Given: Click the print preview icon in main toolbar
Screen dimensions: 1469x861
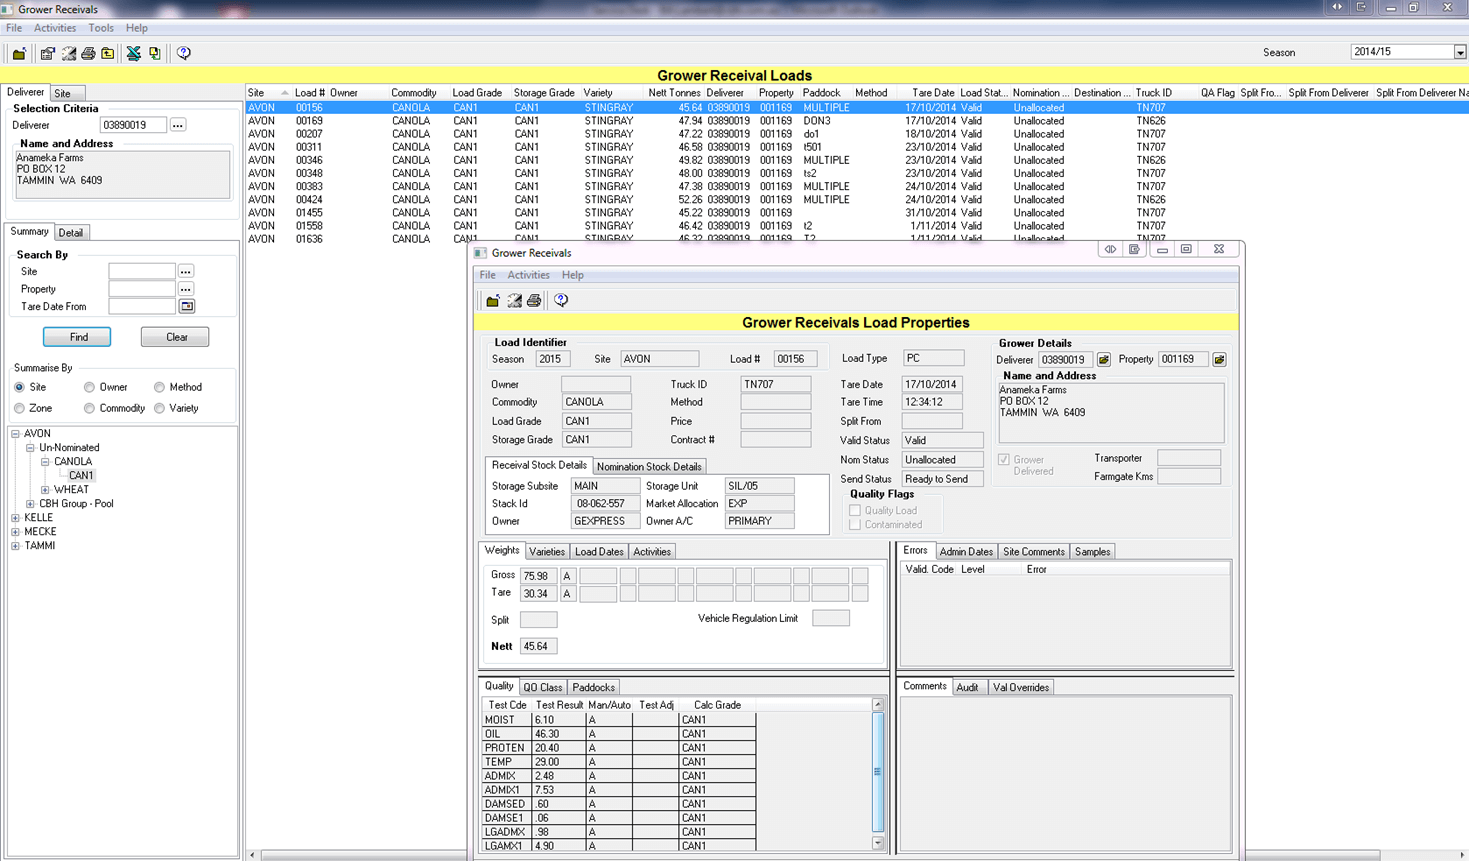Looking at the screenshot, I should [68, 53].
